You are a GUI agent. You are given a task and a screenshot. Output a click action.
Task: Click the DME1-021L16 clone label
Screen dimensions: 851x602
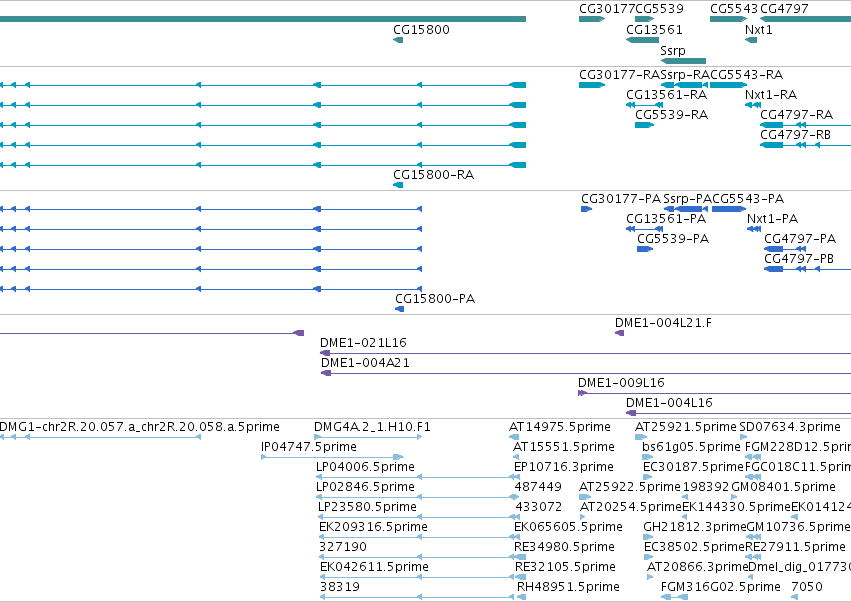363,343
